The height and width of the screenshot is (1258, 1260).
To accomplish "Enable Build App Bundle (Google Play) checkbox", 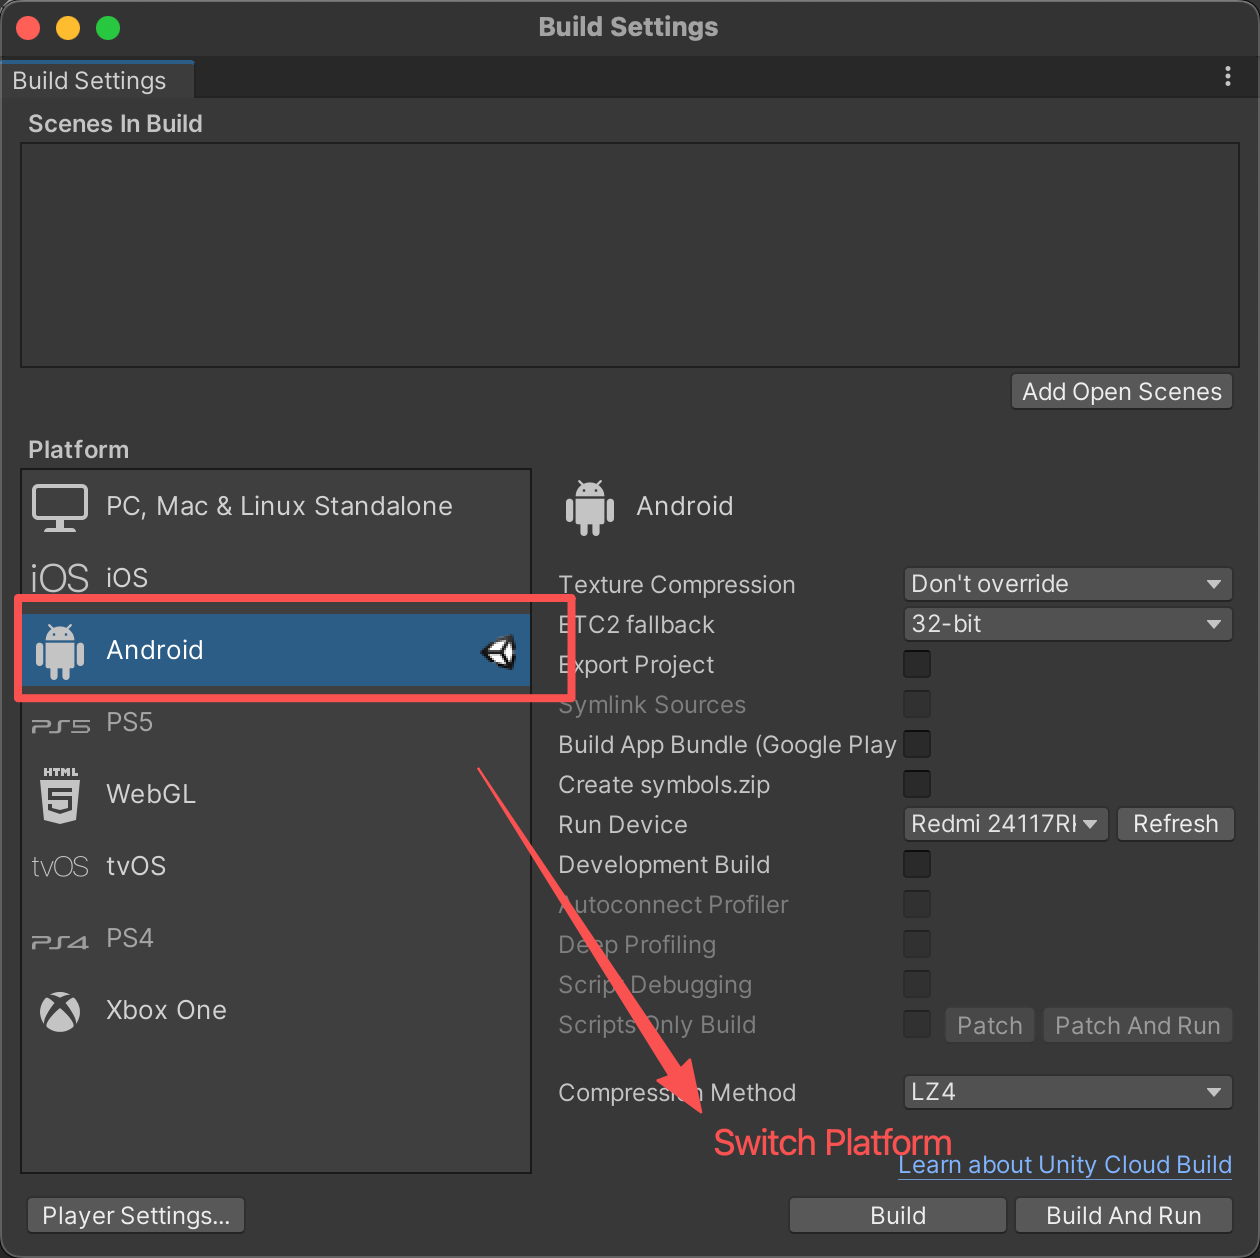I will coord(917,744).
